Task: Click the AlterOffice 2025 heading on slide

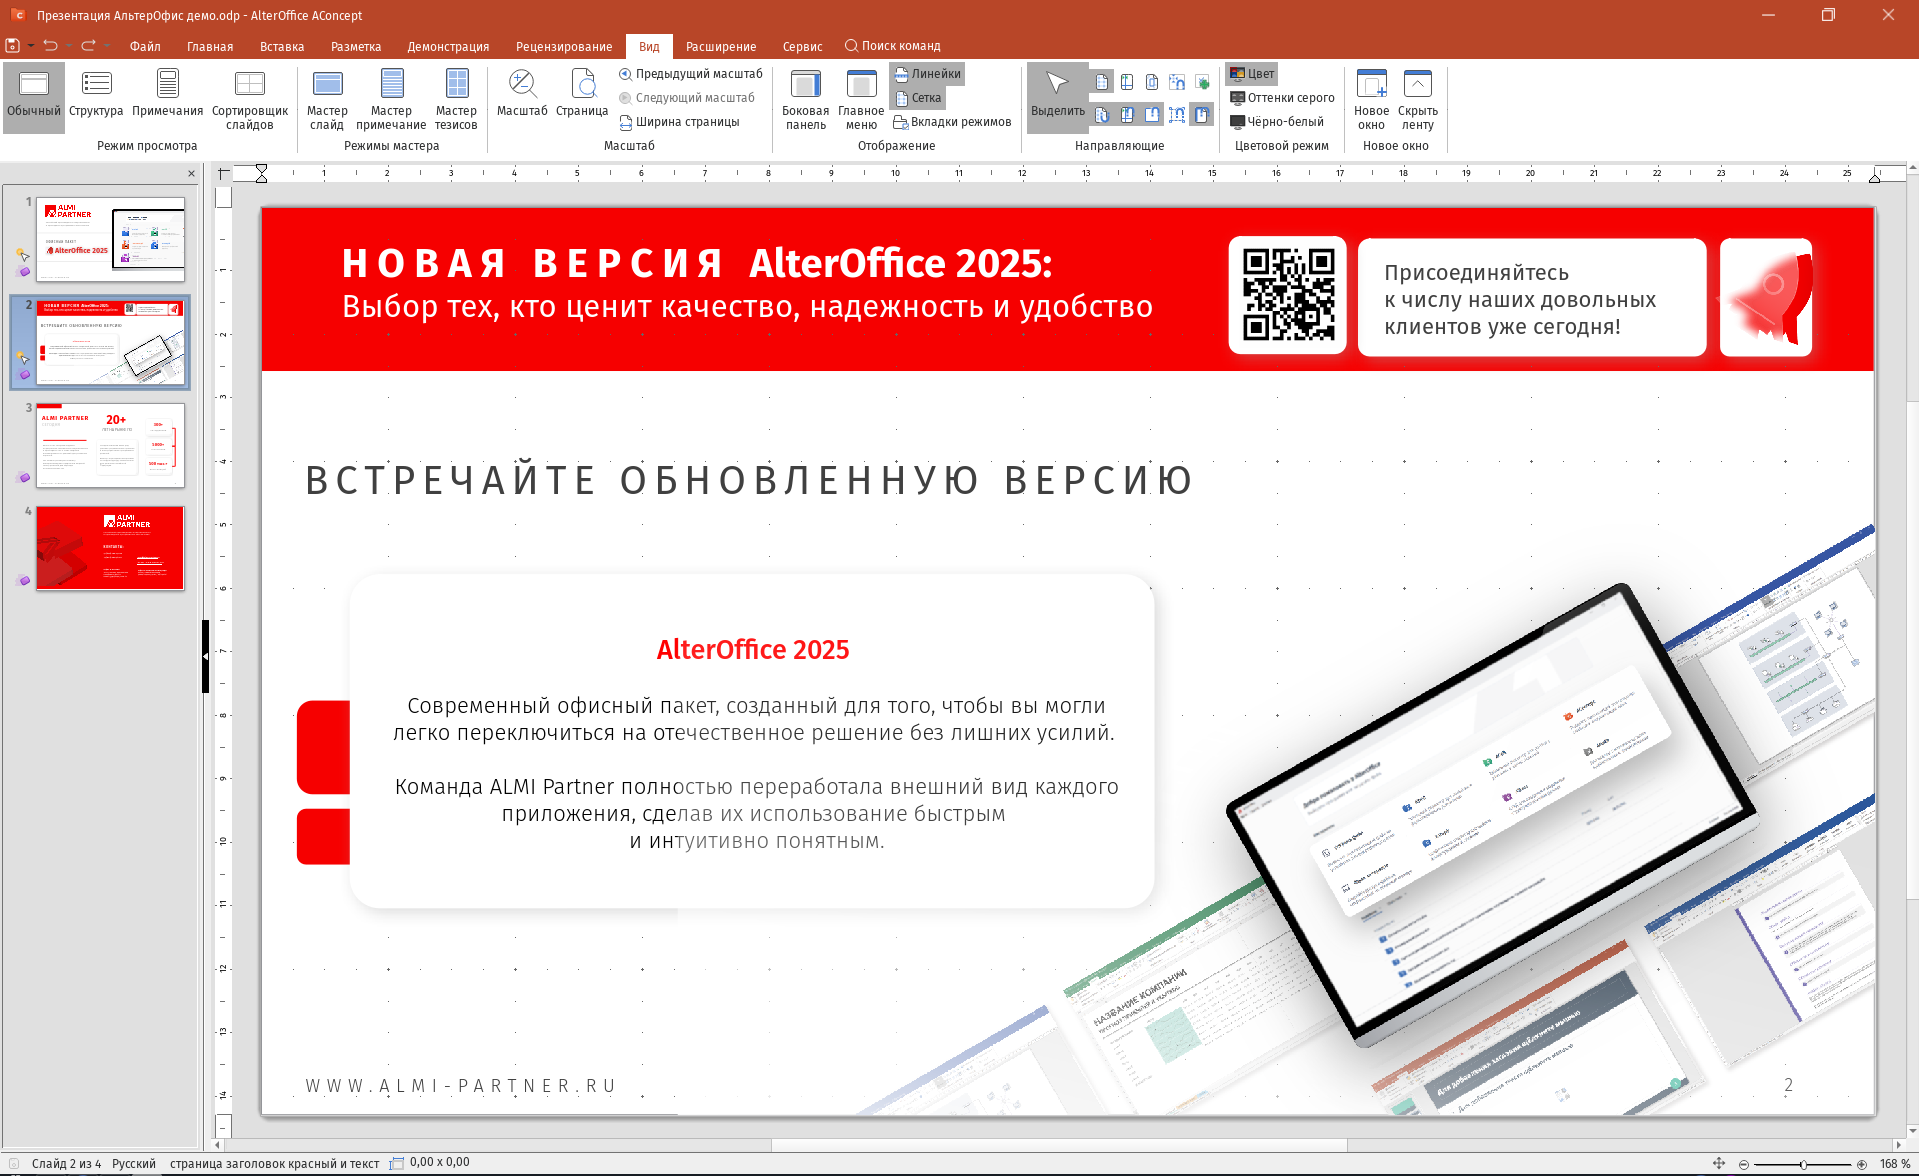Action: point(752,650)
